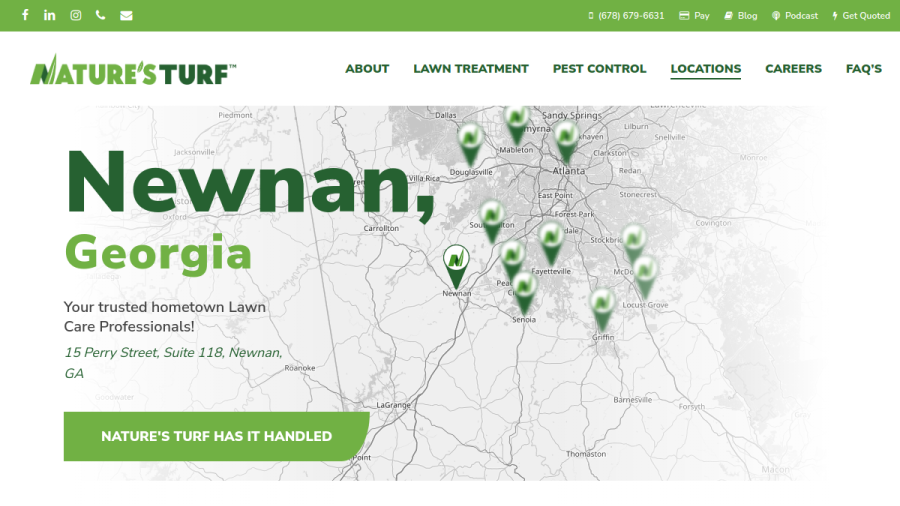Click Nature's Turf Has It Handled button
This screenshot has width=900, height=506.
(216, 436)
